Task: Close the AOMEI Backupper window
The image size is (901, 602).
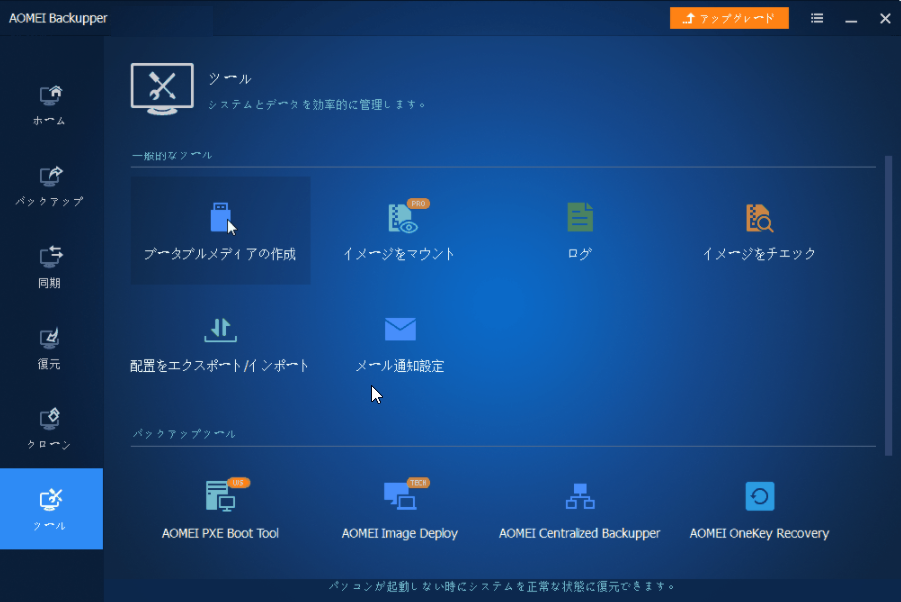Action: 885,18
